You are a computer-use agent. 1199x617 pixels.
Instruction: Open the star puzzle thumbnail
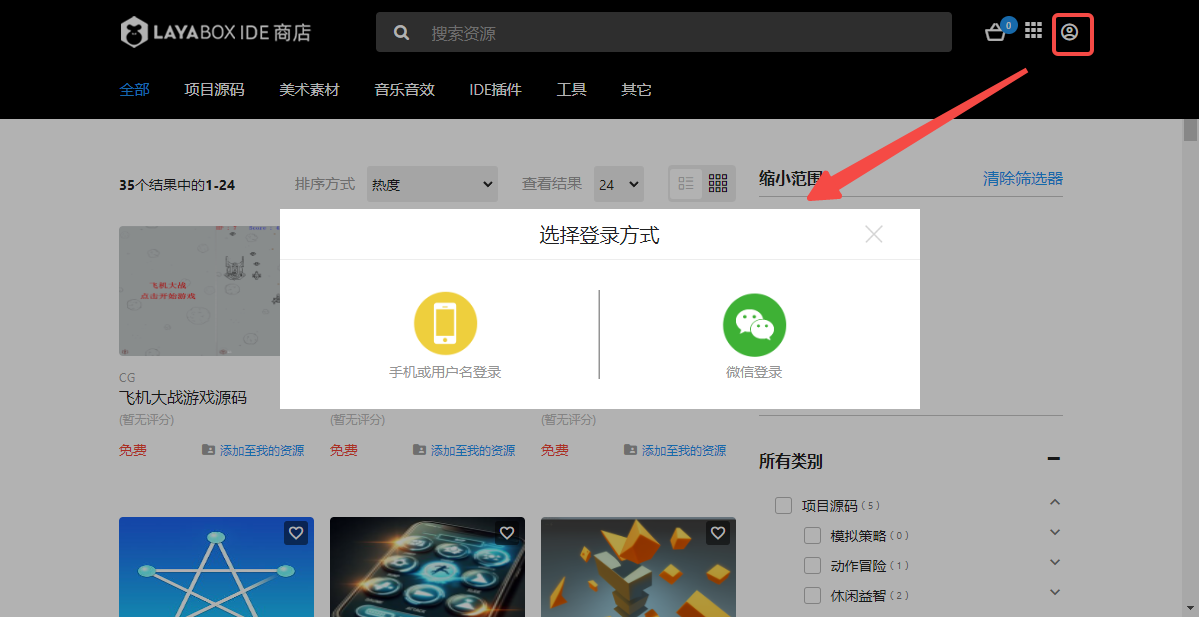pos(216,567)
